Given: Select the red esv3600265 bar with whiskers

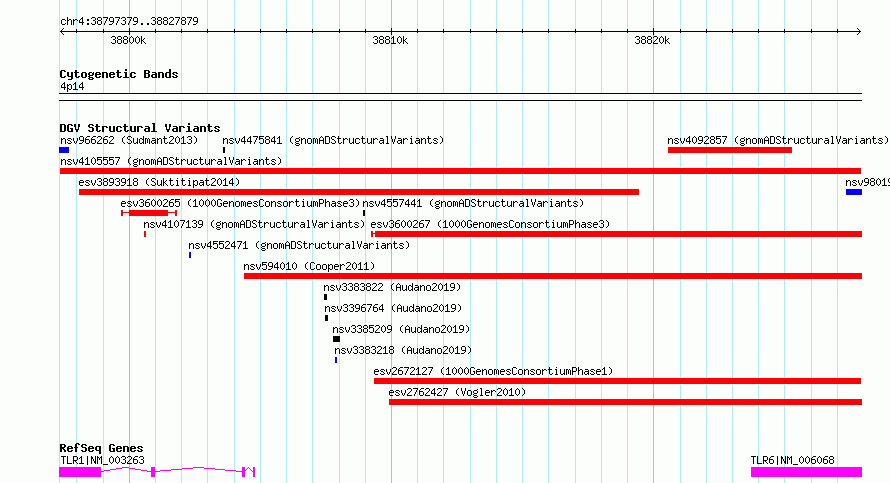Looking at the screenshot, I should coord(149,213).
